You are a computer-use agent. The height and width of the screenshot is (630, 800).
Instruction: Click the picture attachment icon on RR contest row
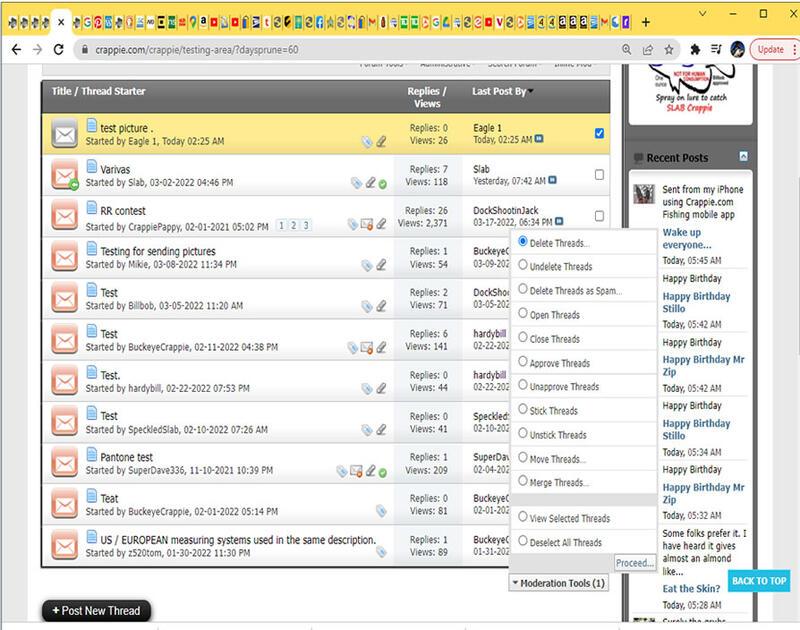367,224
